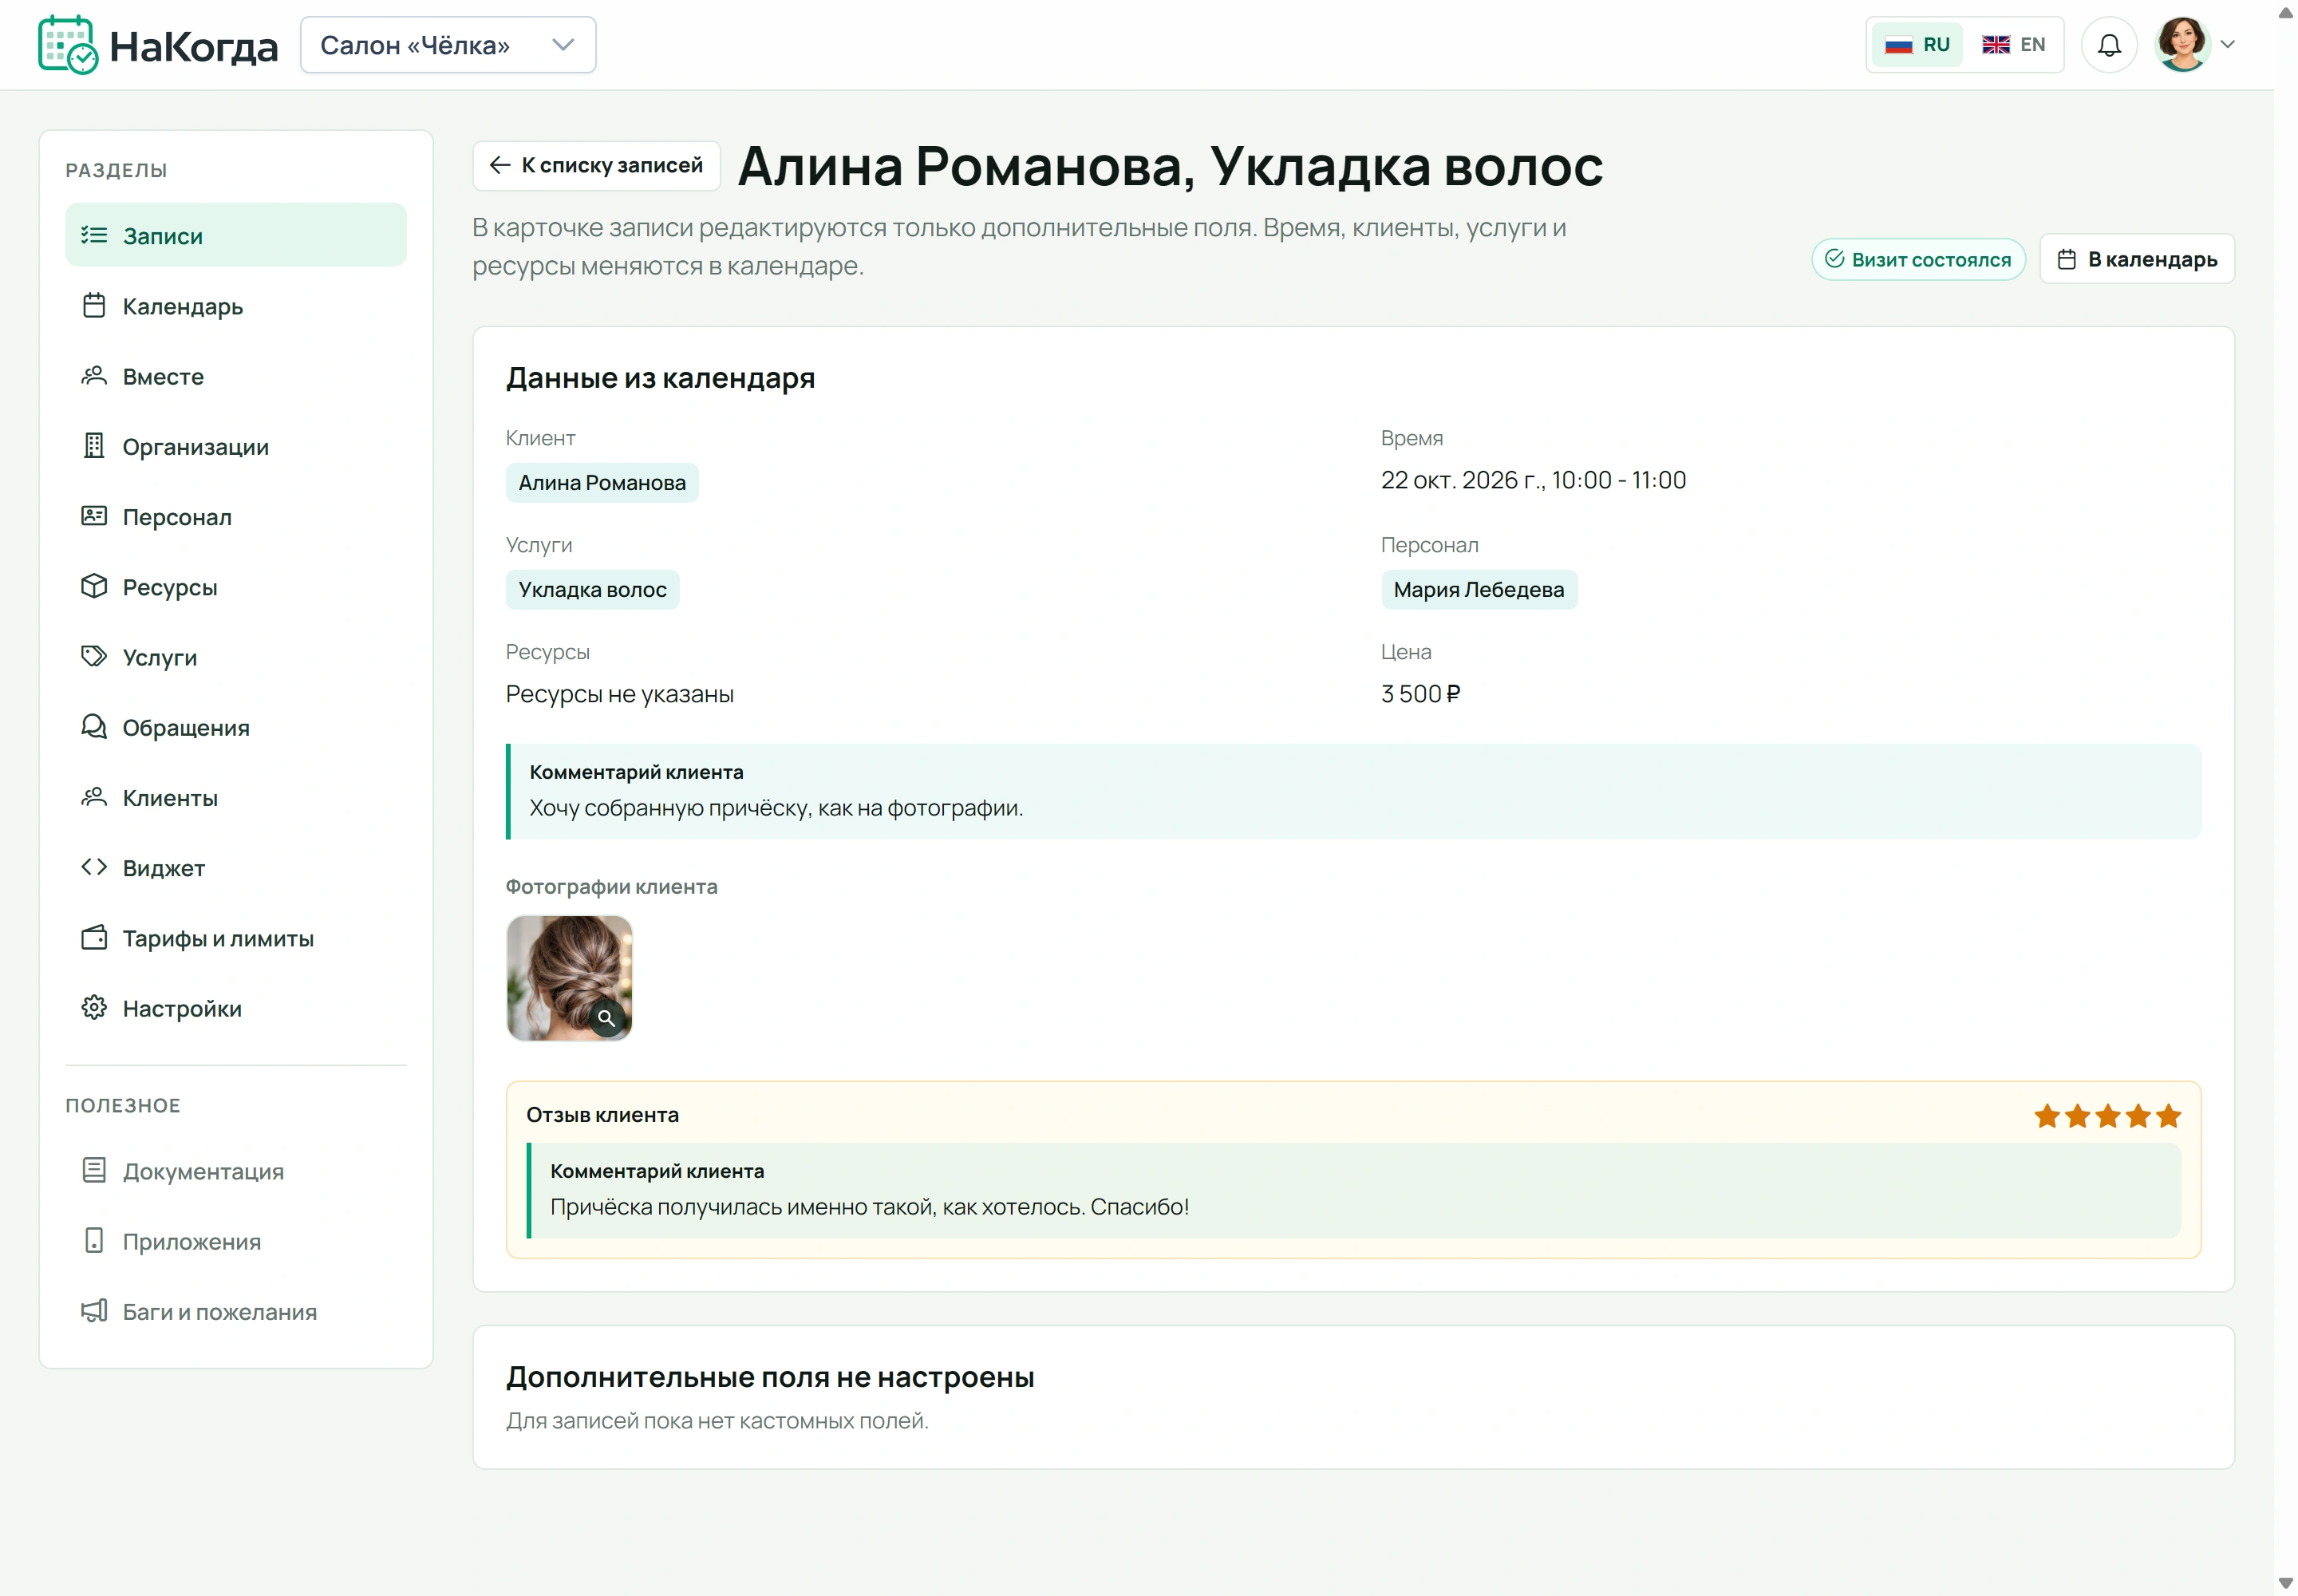The width and height of the screenshot is (2298, 1596).
Task: Click the Алина Романова client chip
Action: tap(602, 482)
